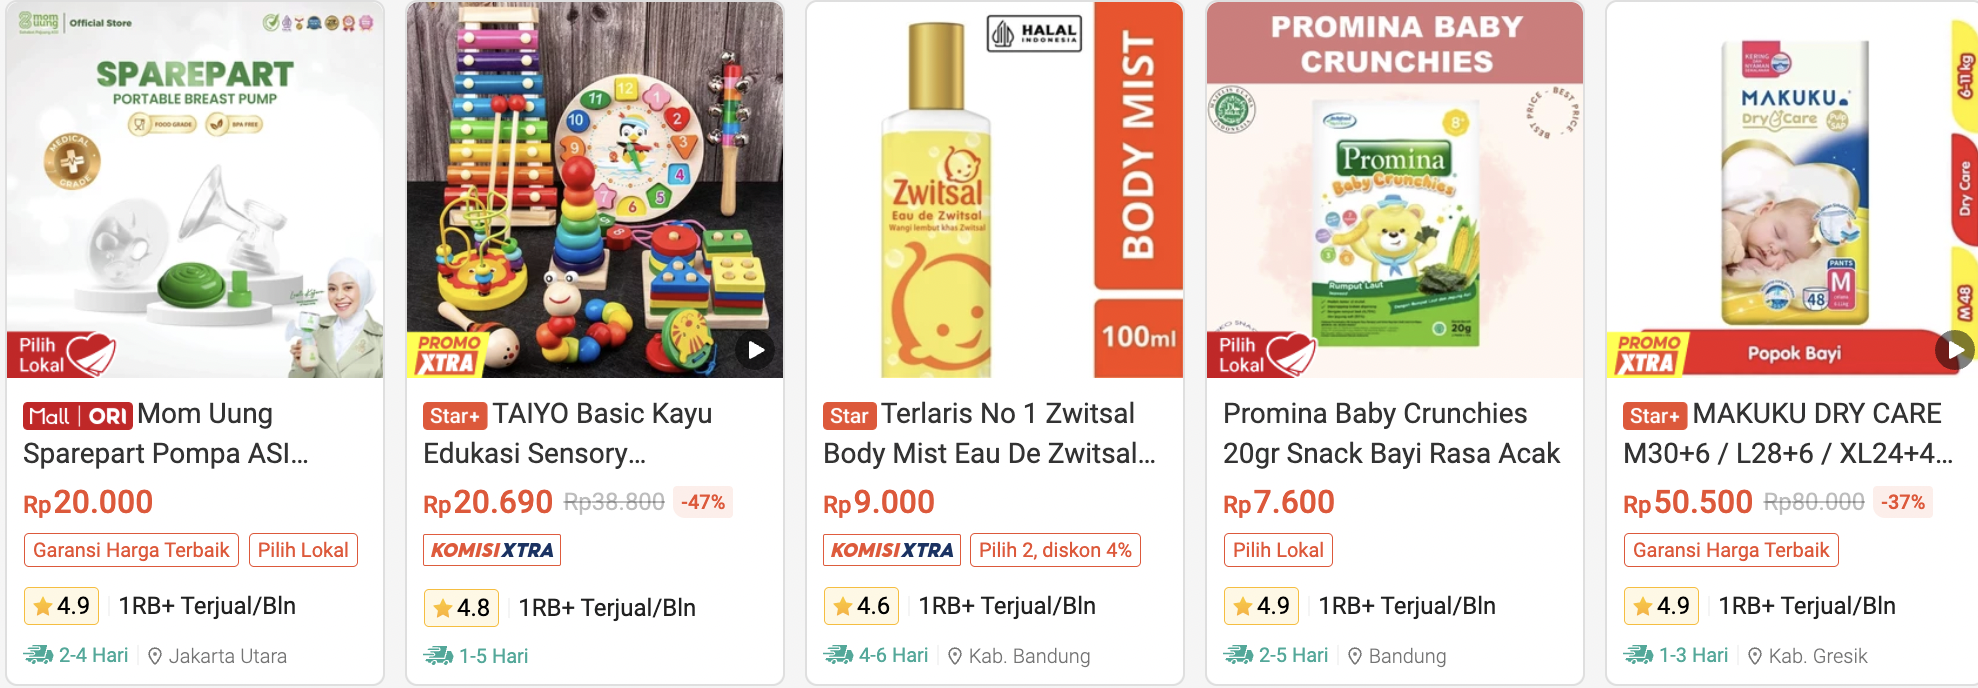Image resolution: width=1978 pixels, height=688 pixels.
Task: Open Promina Baby Crunchies 20gr product title
Action: 1390,434
